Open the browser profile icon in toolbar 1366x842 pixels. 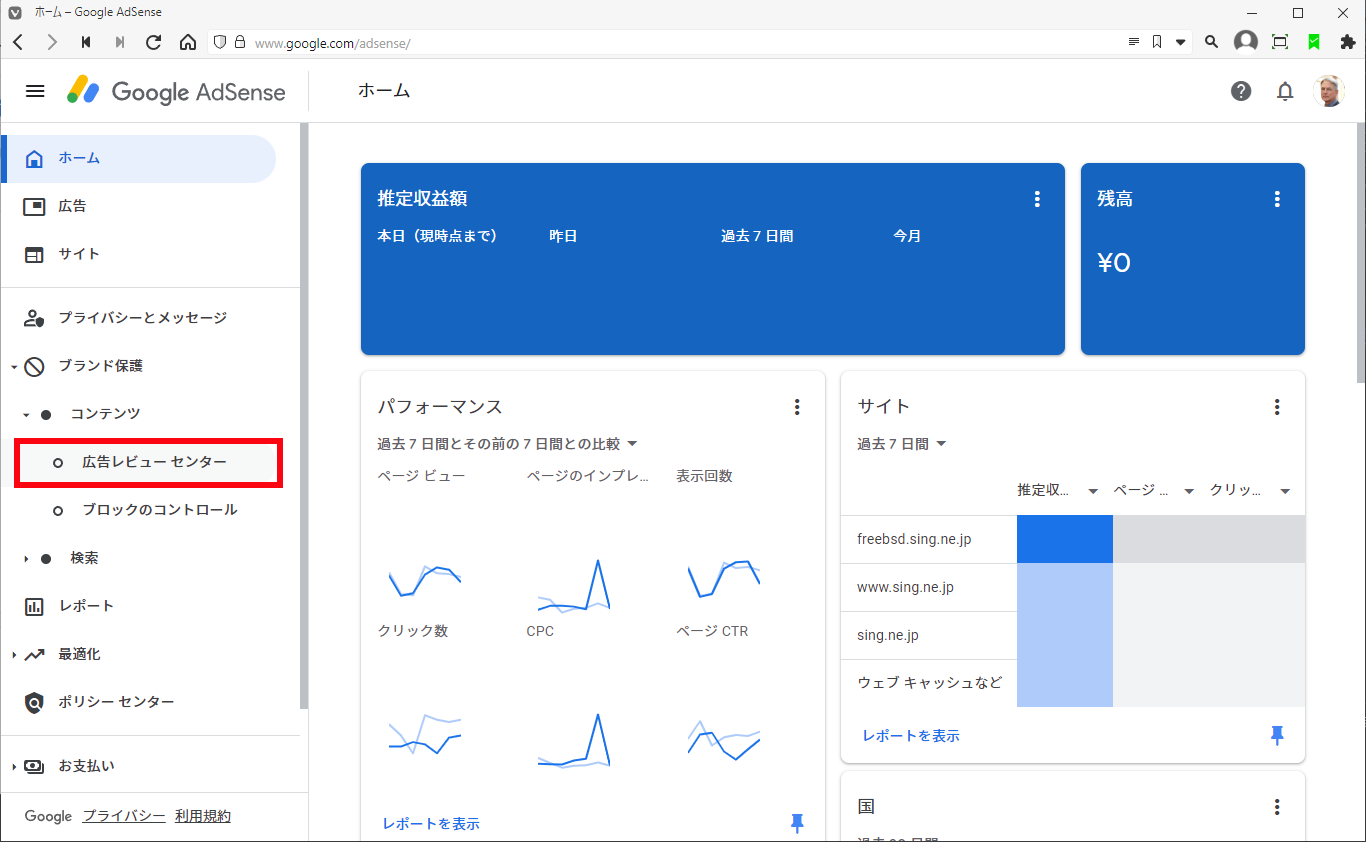pyautogui.click(x=1246, y=42)
